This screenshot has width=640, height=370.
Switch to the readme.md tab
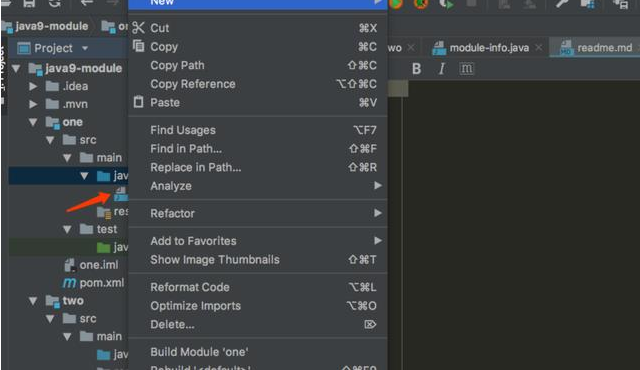[x=596, y=48]
